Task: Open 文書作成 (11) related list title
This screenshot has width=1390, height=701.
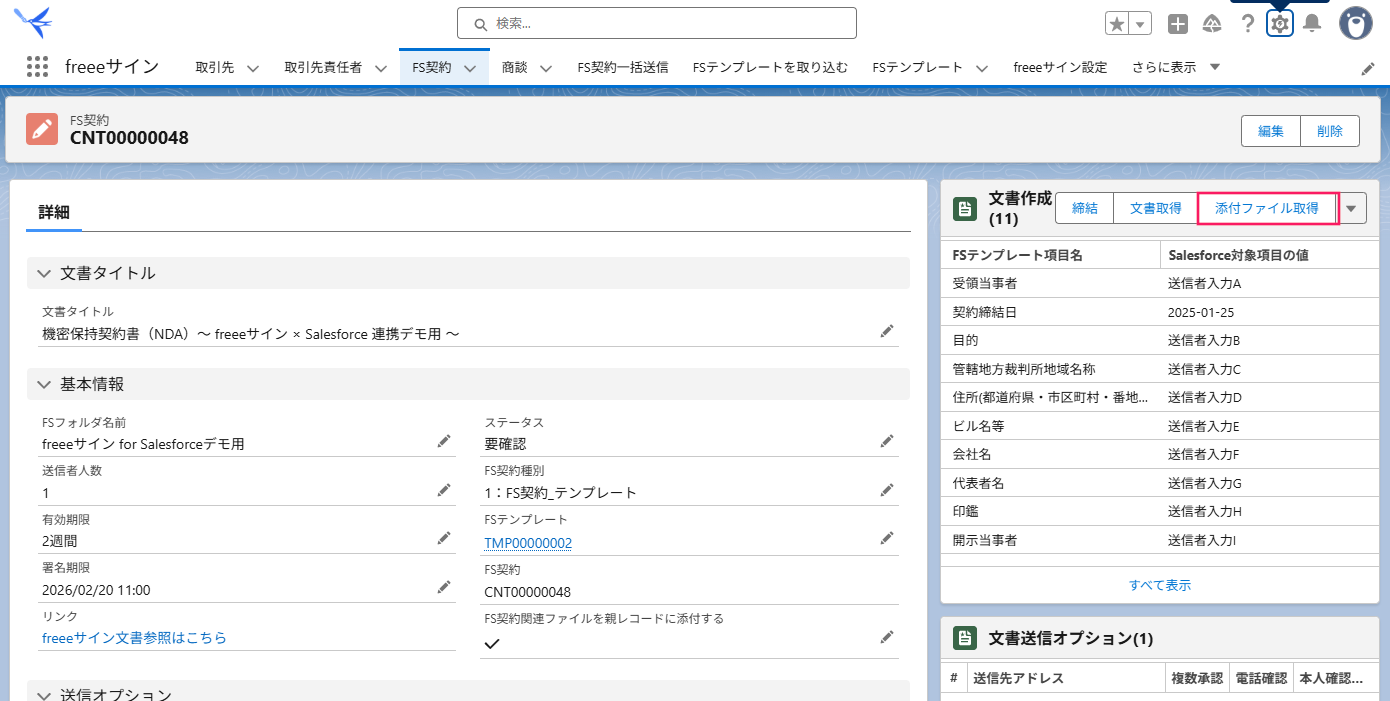Action: (1020, 208)
